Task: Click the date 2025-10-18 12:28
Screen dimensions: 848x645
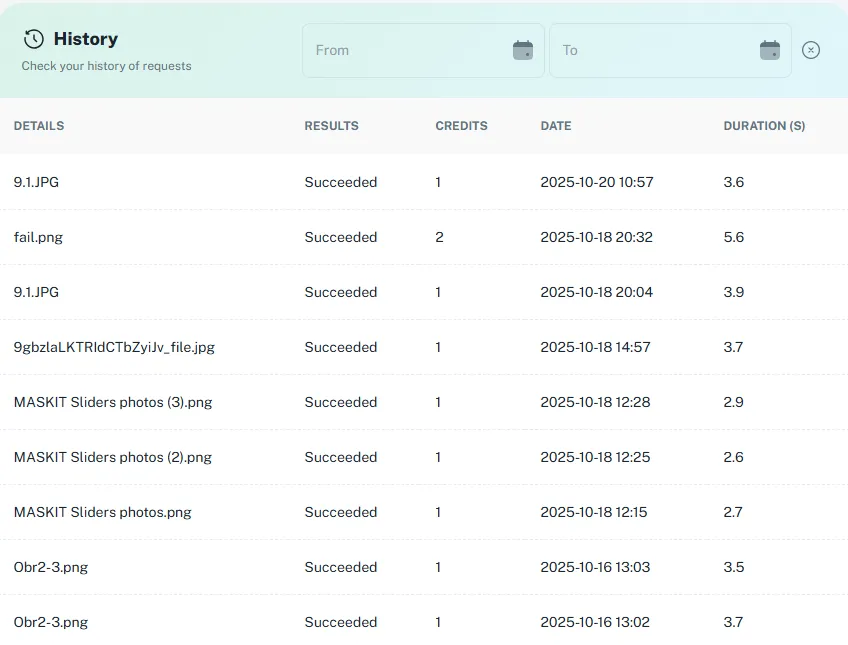Action: [595, 402]
